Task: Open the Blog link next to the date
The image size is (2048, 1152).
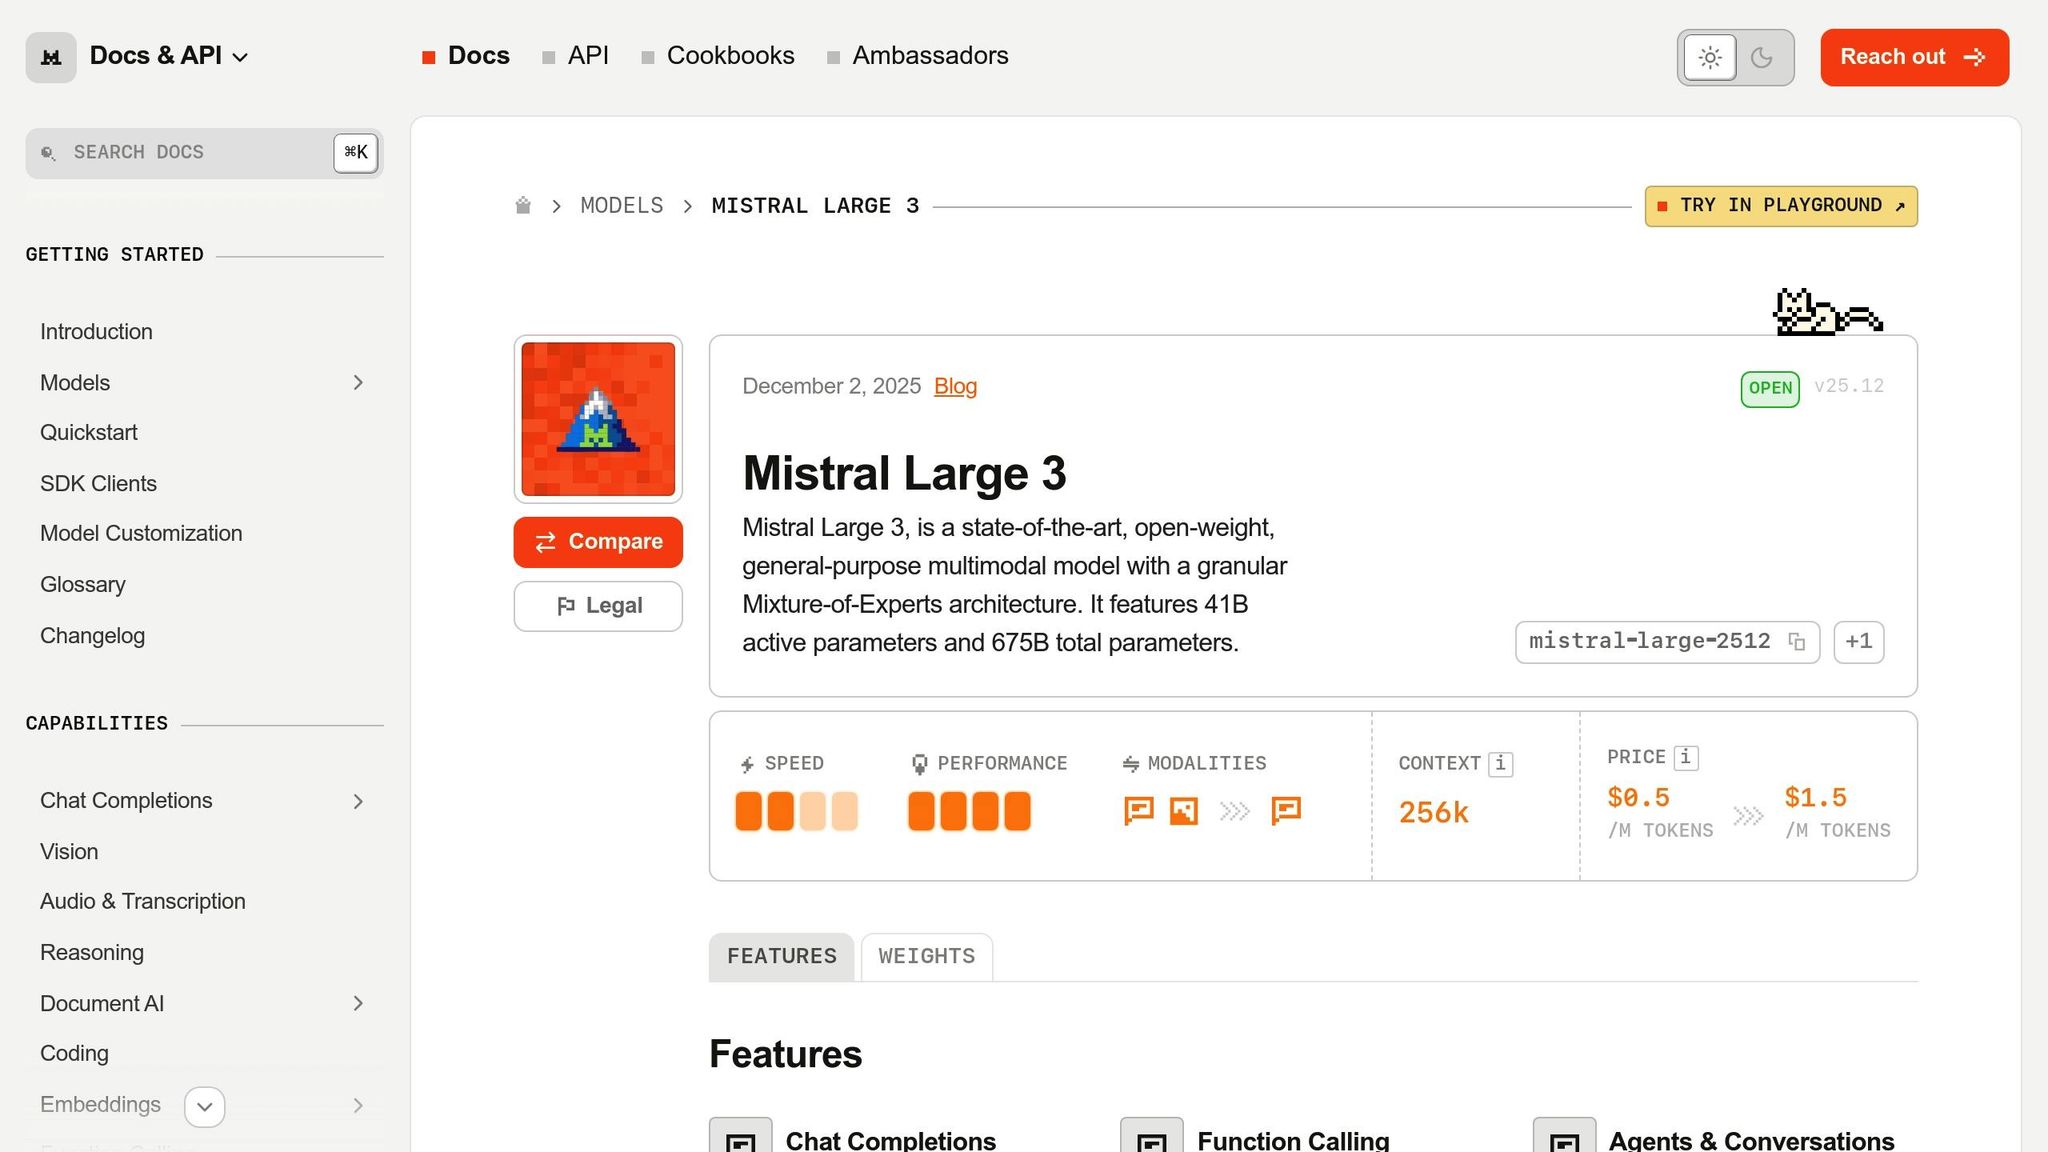Action: [x=955, y=386]
